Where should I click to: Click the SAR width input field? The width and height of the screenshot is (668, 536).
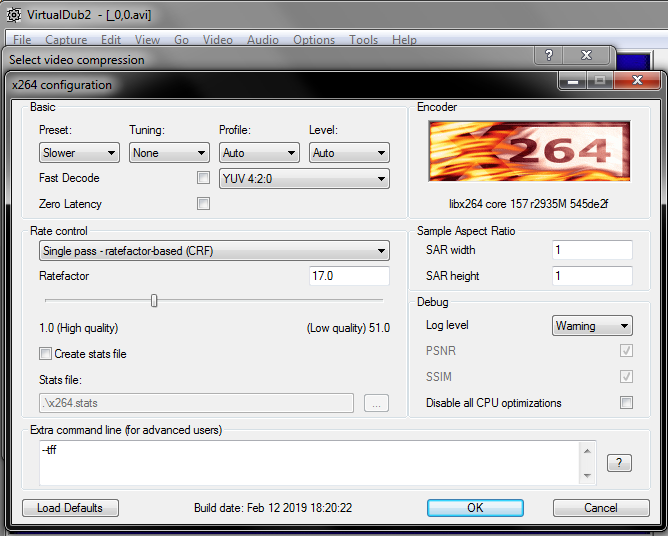point(592,250)
